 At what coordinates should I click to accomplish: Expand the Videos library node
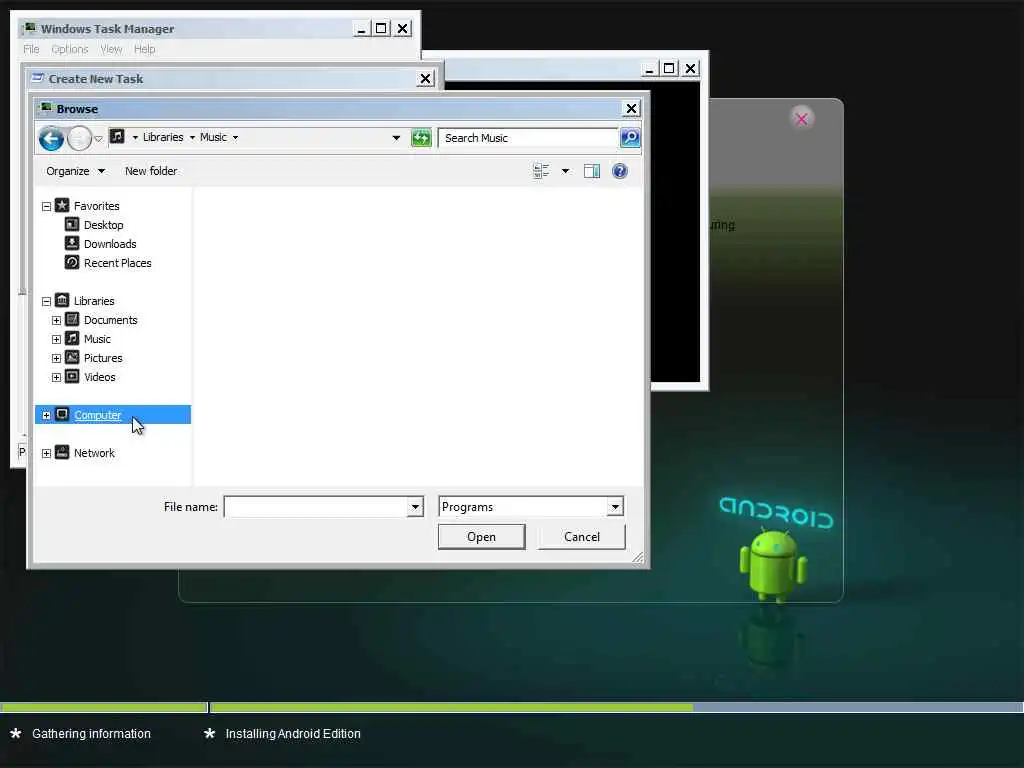pyautogui.click(x=56, y=377)
